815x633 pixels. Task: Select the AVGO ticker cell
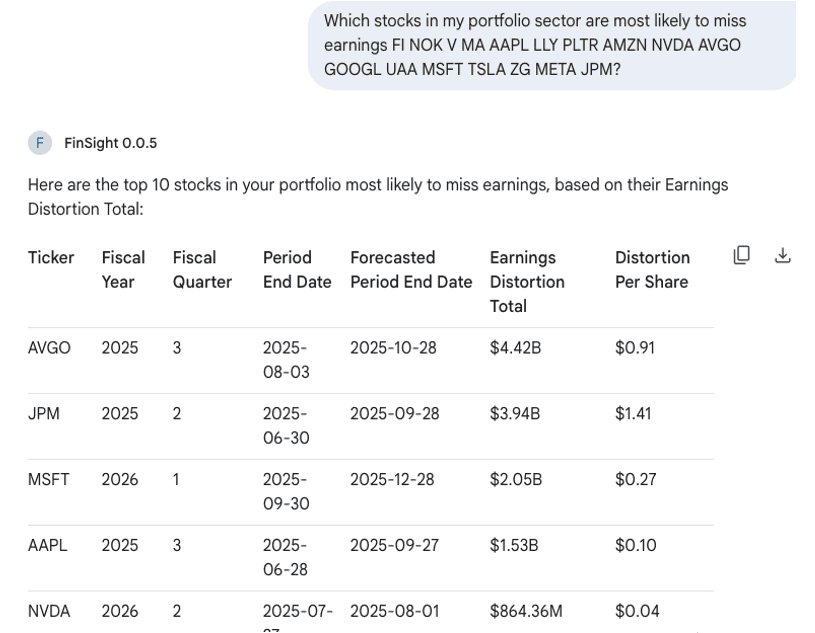click(49, 348)
